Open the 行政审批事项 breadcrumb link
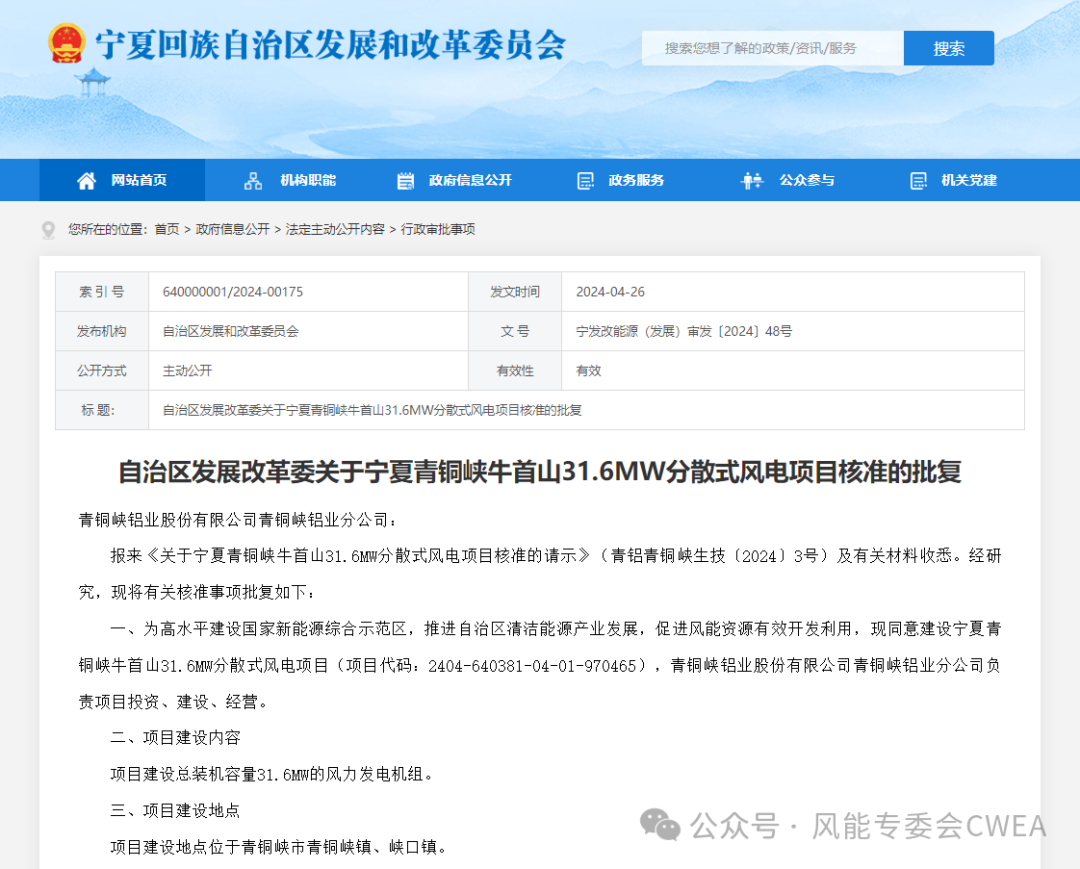This screenshot has height=869, width=1080. tap(441, 229)
